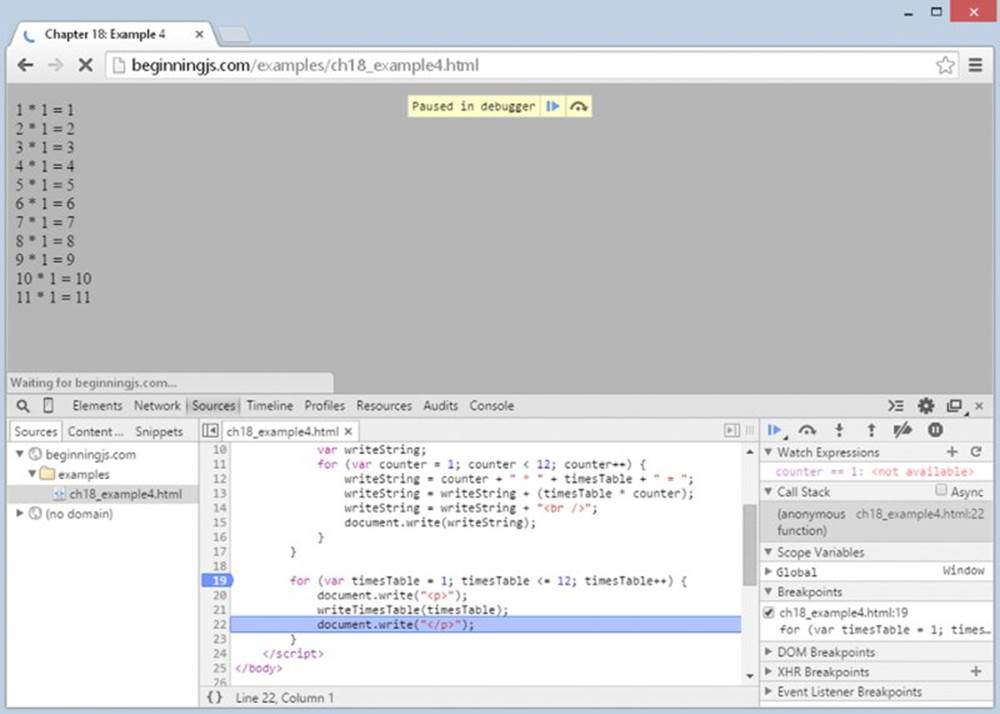Screen dimensions: 1000x714
Task: Add an XHR breakpoint
Action: tap(976, 671)
